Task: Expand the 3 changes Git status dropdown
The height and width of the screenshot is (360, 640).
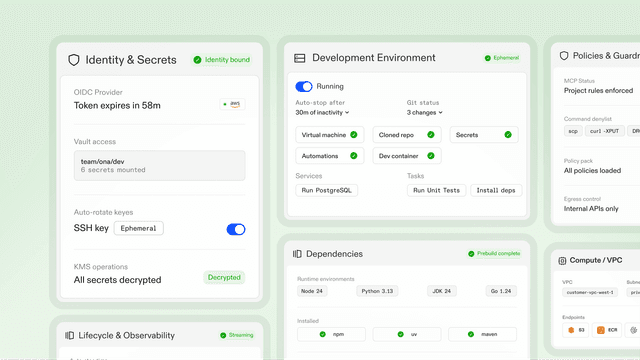Action: click(424, 113)
